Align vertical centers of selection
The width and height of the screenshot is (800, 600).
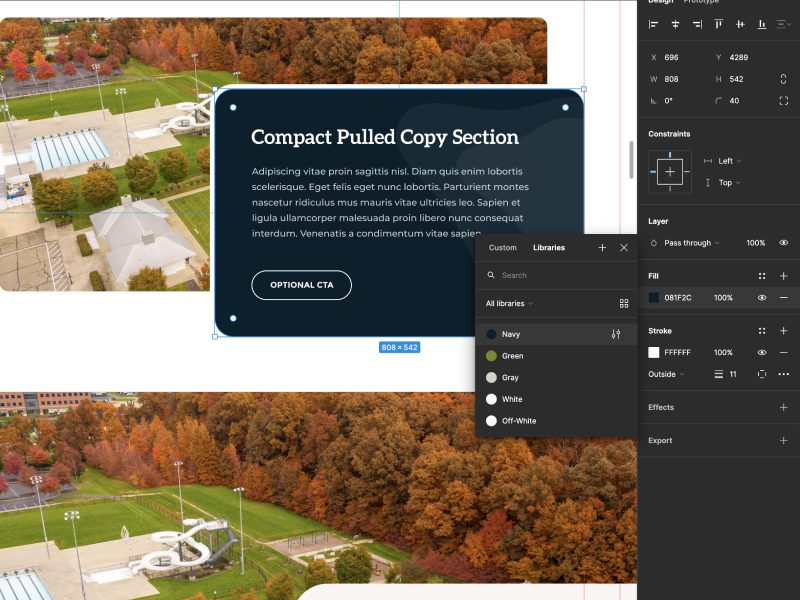(740, 24)
